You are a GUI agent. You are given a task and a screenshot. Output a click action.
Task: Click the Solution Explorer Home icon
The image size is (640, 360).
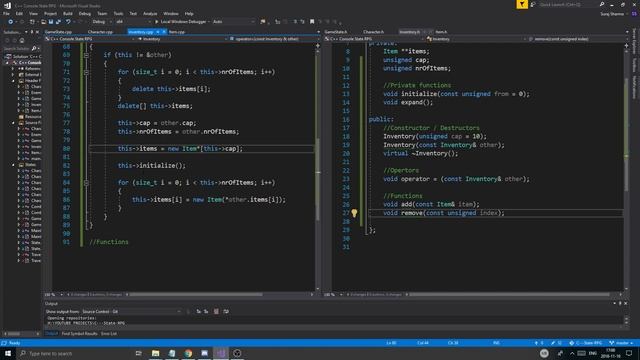pyautogui.click(x=22, y=40)
